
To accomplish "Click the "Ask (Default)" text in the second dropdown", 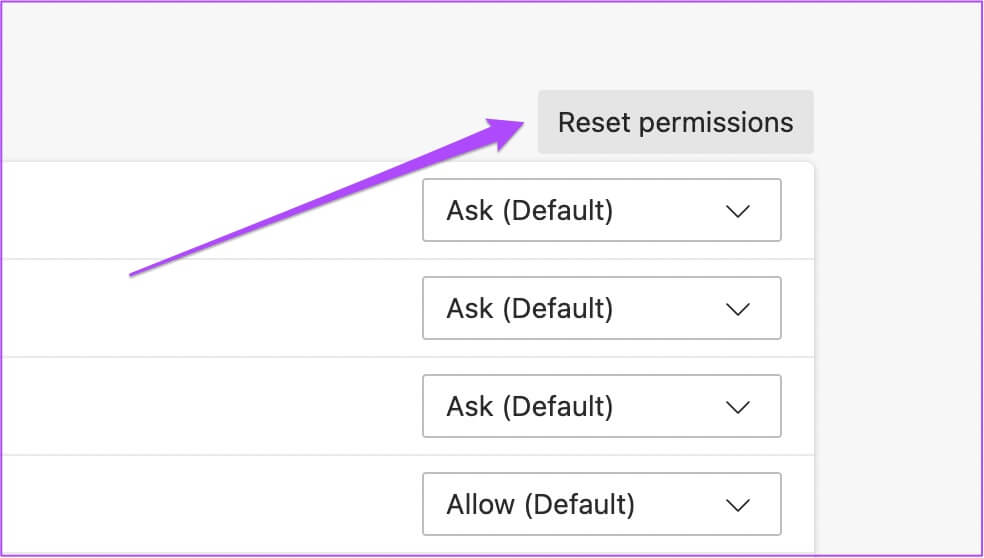I will click(529, 308).
